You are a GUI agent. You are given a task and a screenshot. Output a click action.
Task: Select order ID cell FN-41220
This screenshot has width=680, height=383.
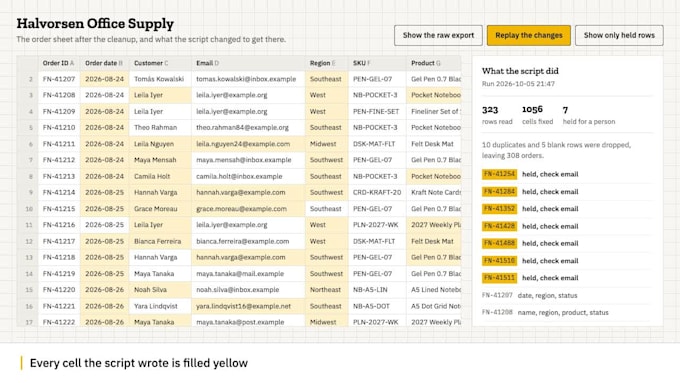[x=59, y=290]
